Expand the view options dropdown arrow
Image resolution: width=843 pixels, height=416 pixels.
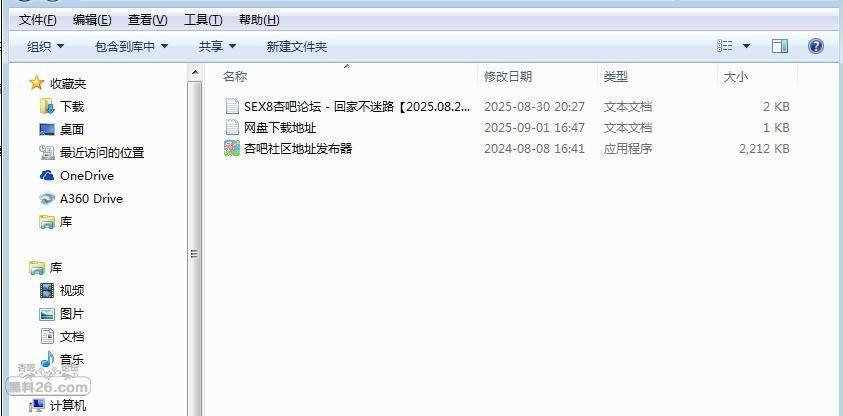tap(746, 46)
